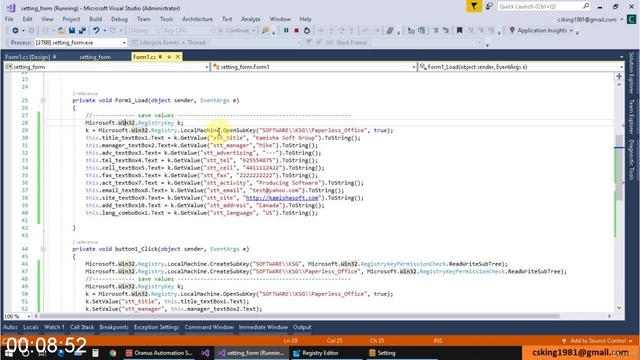640x360 pixels.
Task: Click the horizontal scrollbar thumb below the code
Action: tap(300, 316)
